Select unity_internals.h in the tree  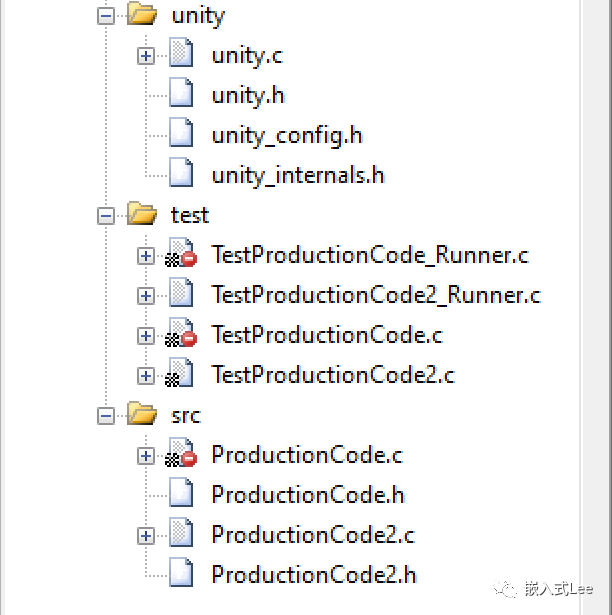pyautogui.click(x=297, y=175)
